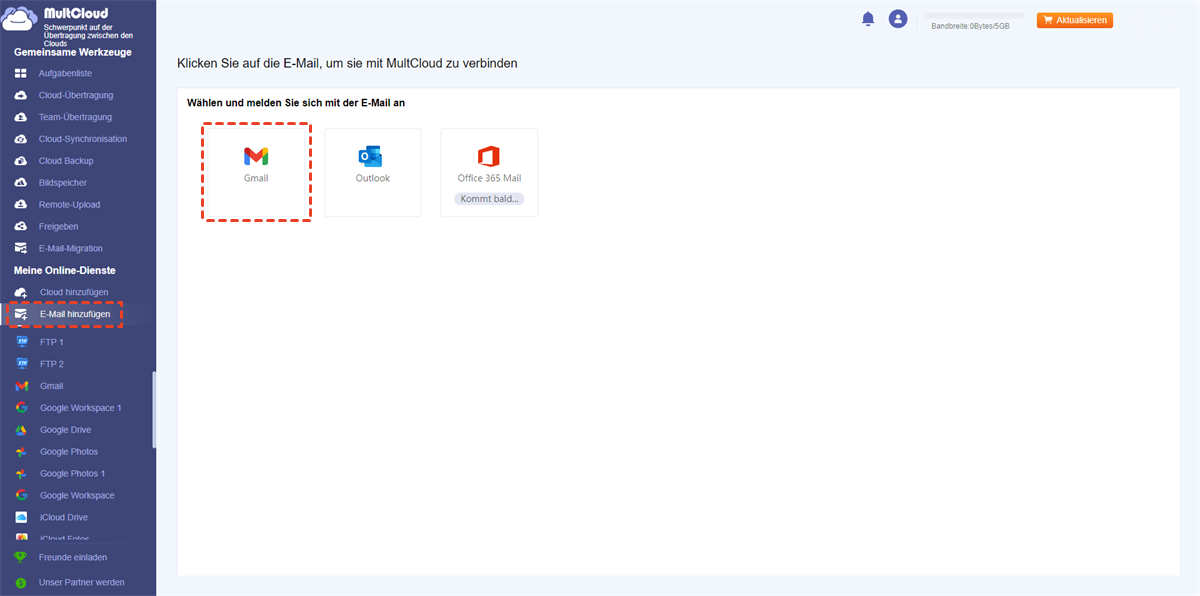The image size is (1200, 596).
Task: Click the Google Drive triangle icon
Action: coord(20,430)
